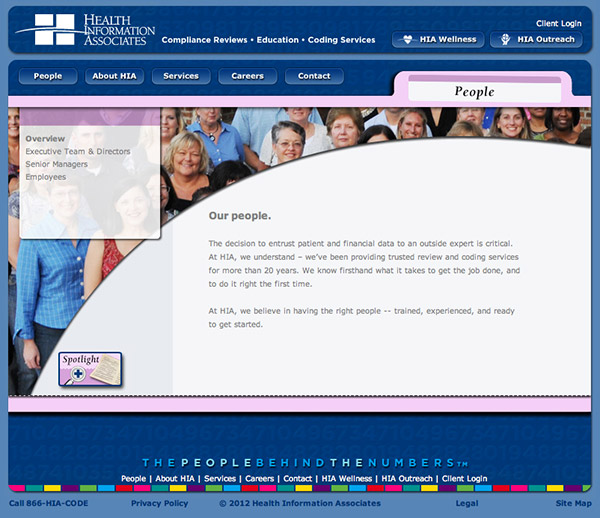Screen dimensions: 600x518
Task: Open the Privacy Policy link
Action: [x=160, y=503]
